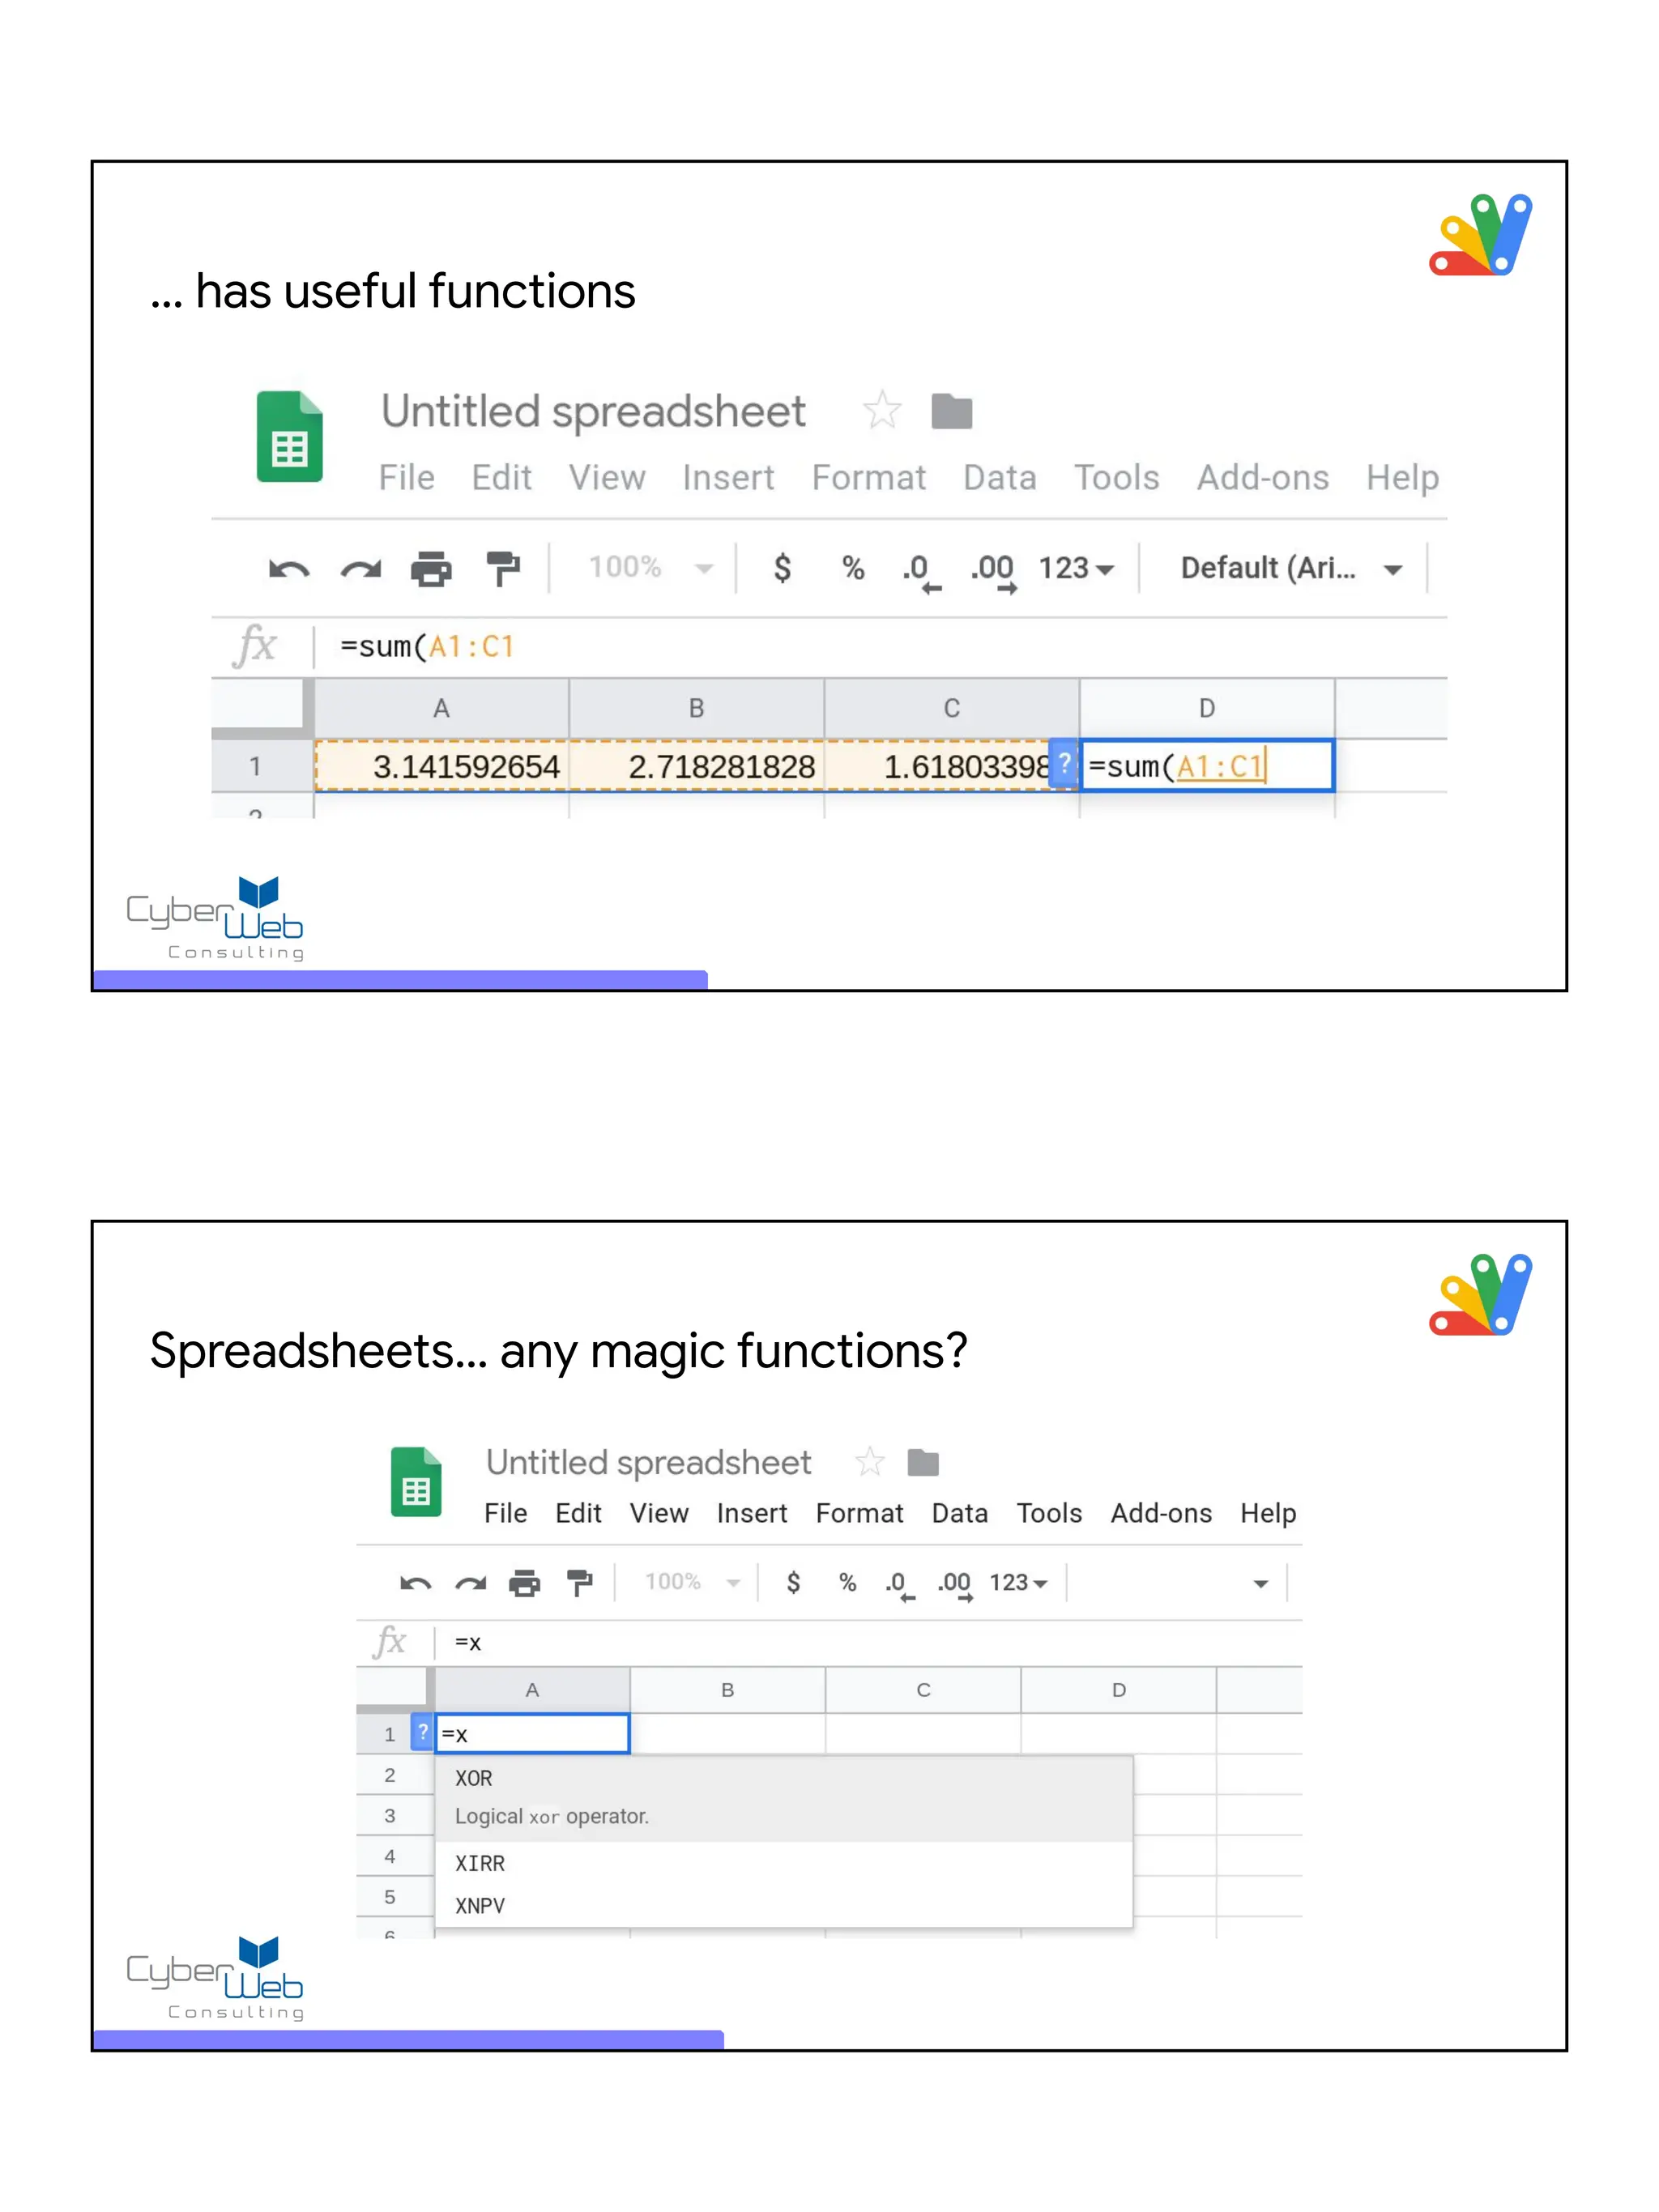This screenshot has width=1659, height=2212.
Task: Open the Insert menu in the top slide
Action: [x=728, y=477]
